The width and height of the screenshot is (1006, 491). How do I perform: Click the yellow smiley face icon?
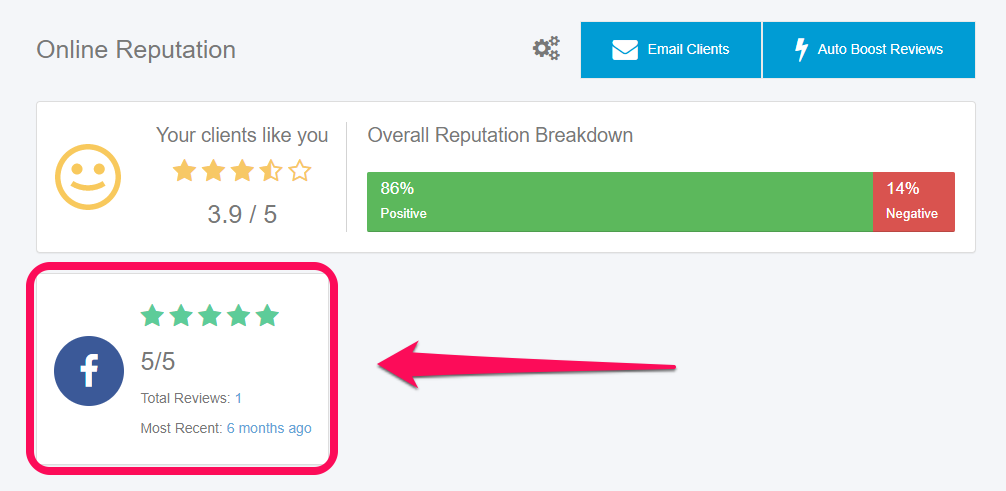tap(88, 177)
